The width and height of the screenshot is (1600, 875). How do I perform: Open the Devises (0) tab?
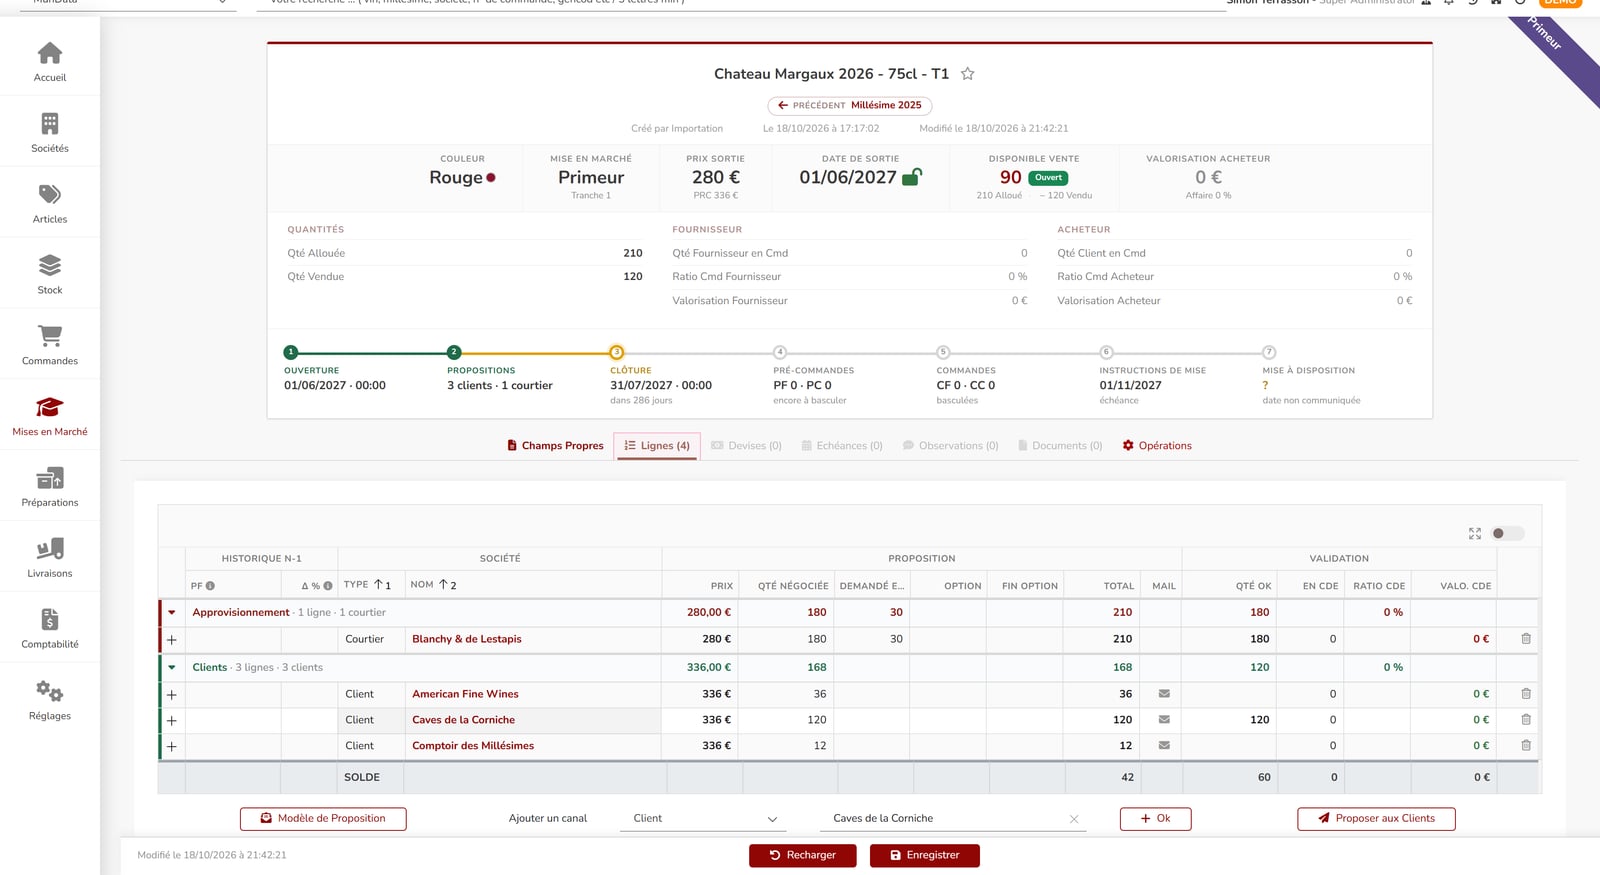point(746,446)
